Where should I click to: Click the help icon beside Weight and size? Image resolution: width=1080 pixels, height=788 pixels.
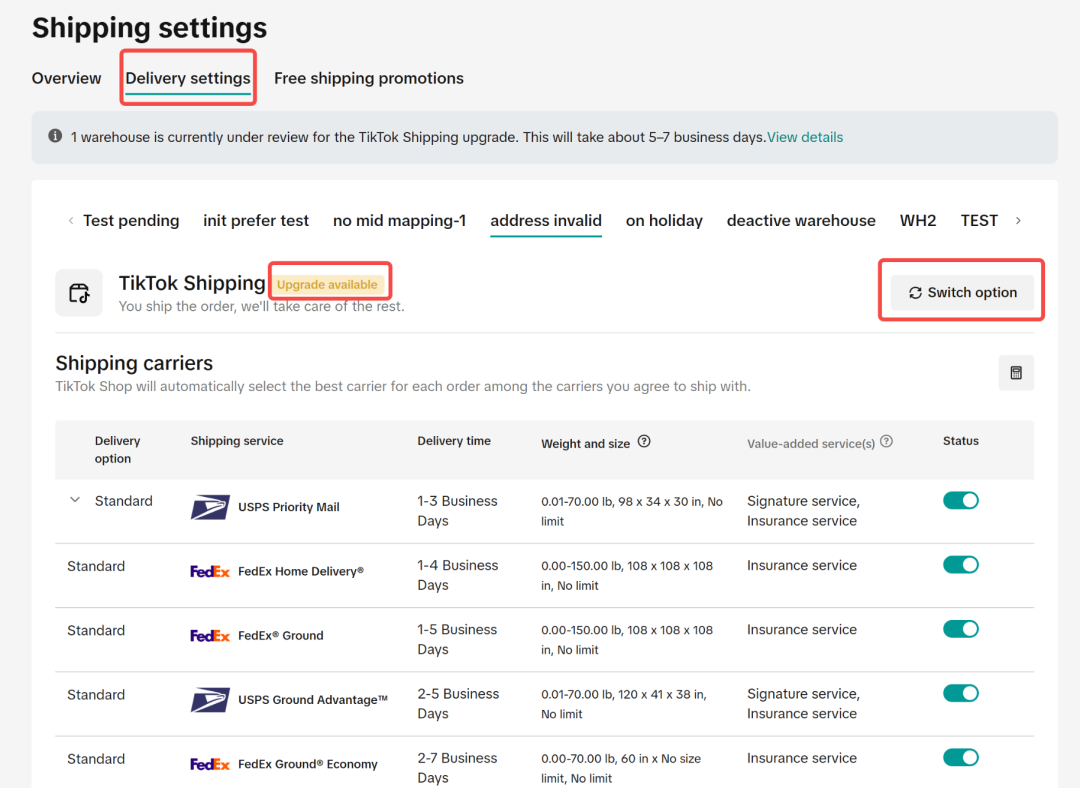(x=644, y=442)
